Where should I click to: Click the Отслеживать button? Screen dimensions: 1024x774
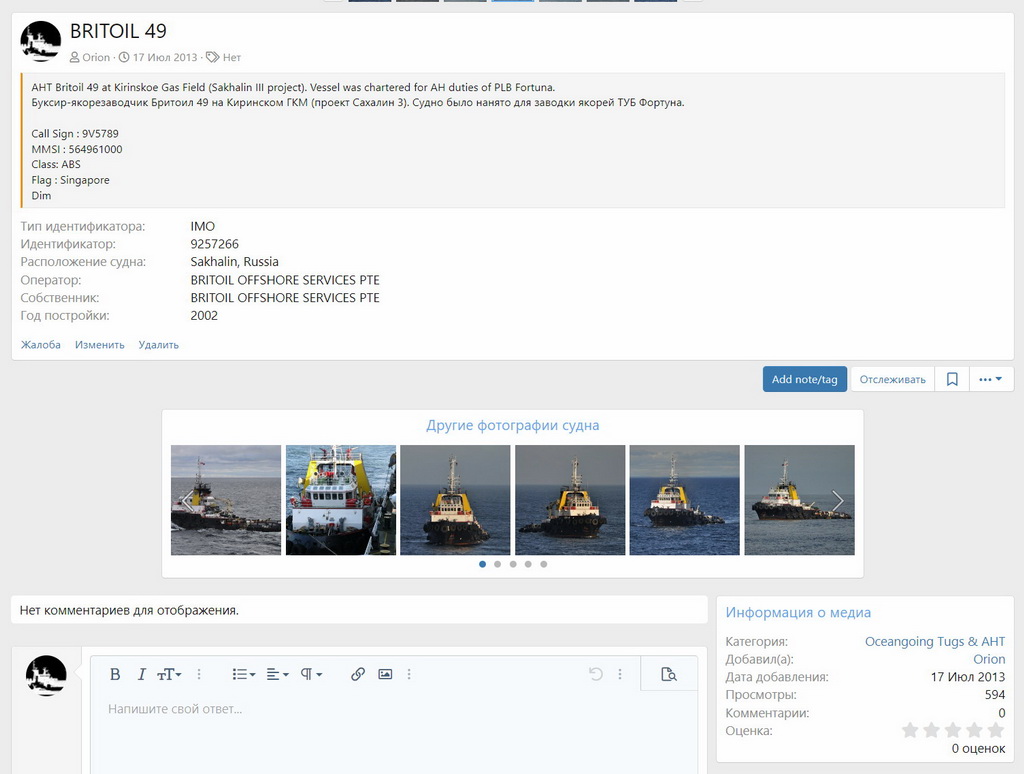892,379
